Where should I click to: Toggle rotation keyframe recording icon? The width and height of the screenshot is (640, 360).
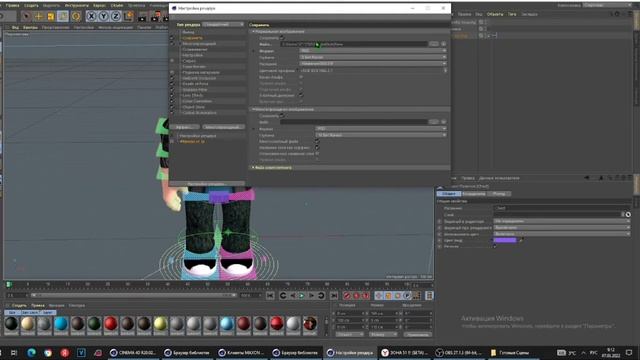[398, 296]
